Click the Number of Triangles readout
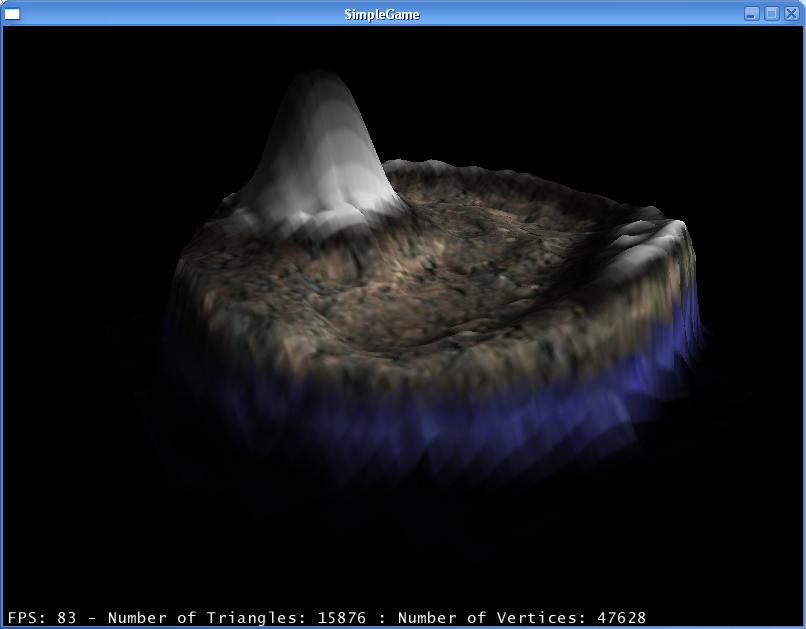806x629 pixels. click(208, 618)
